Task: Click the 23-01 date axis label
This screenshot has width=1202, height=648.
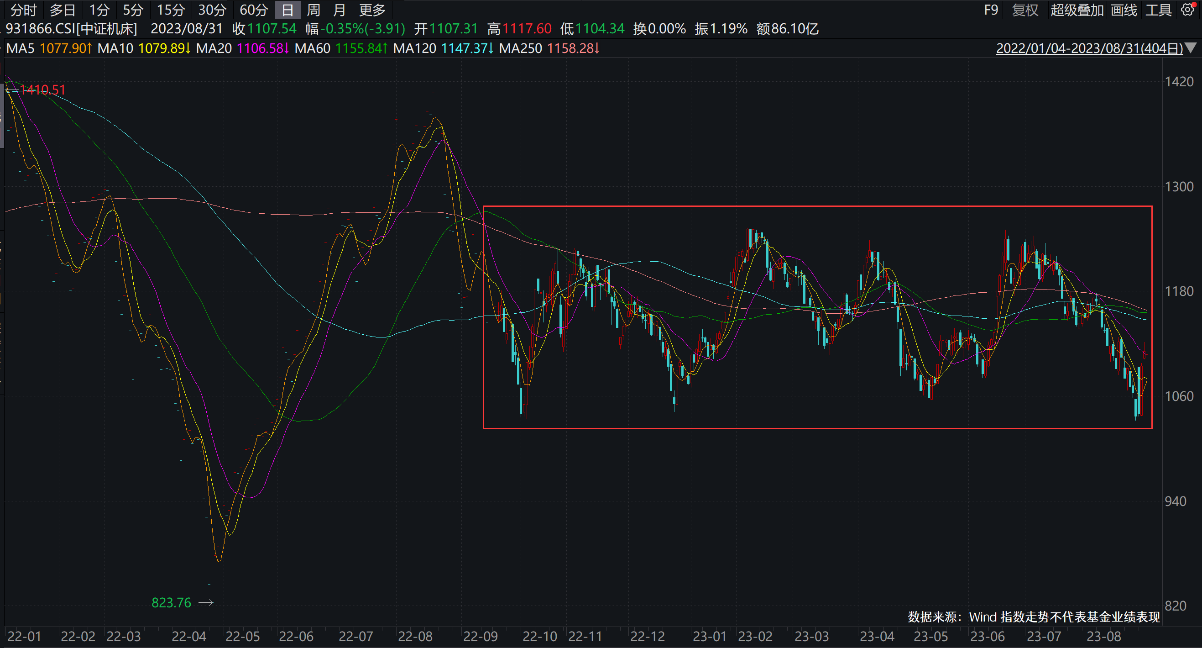Action: 710,636
